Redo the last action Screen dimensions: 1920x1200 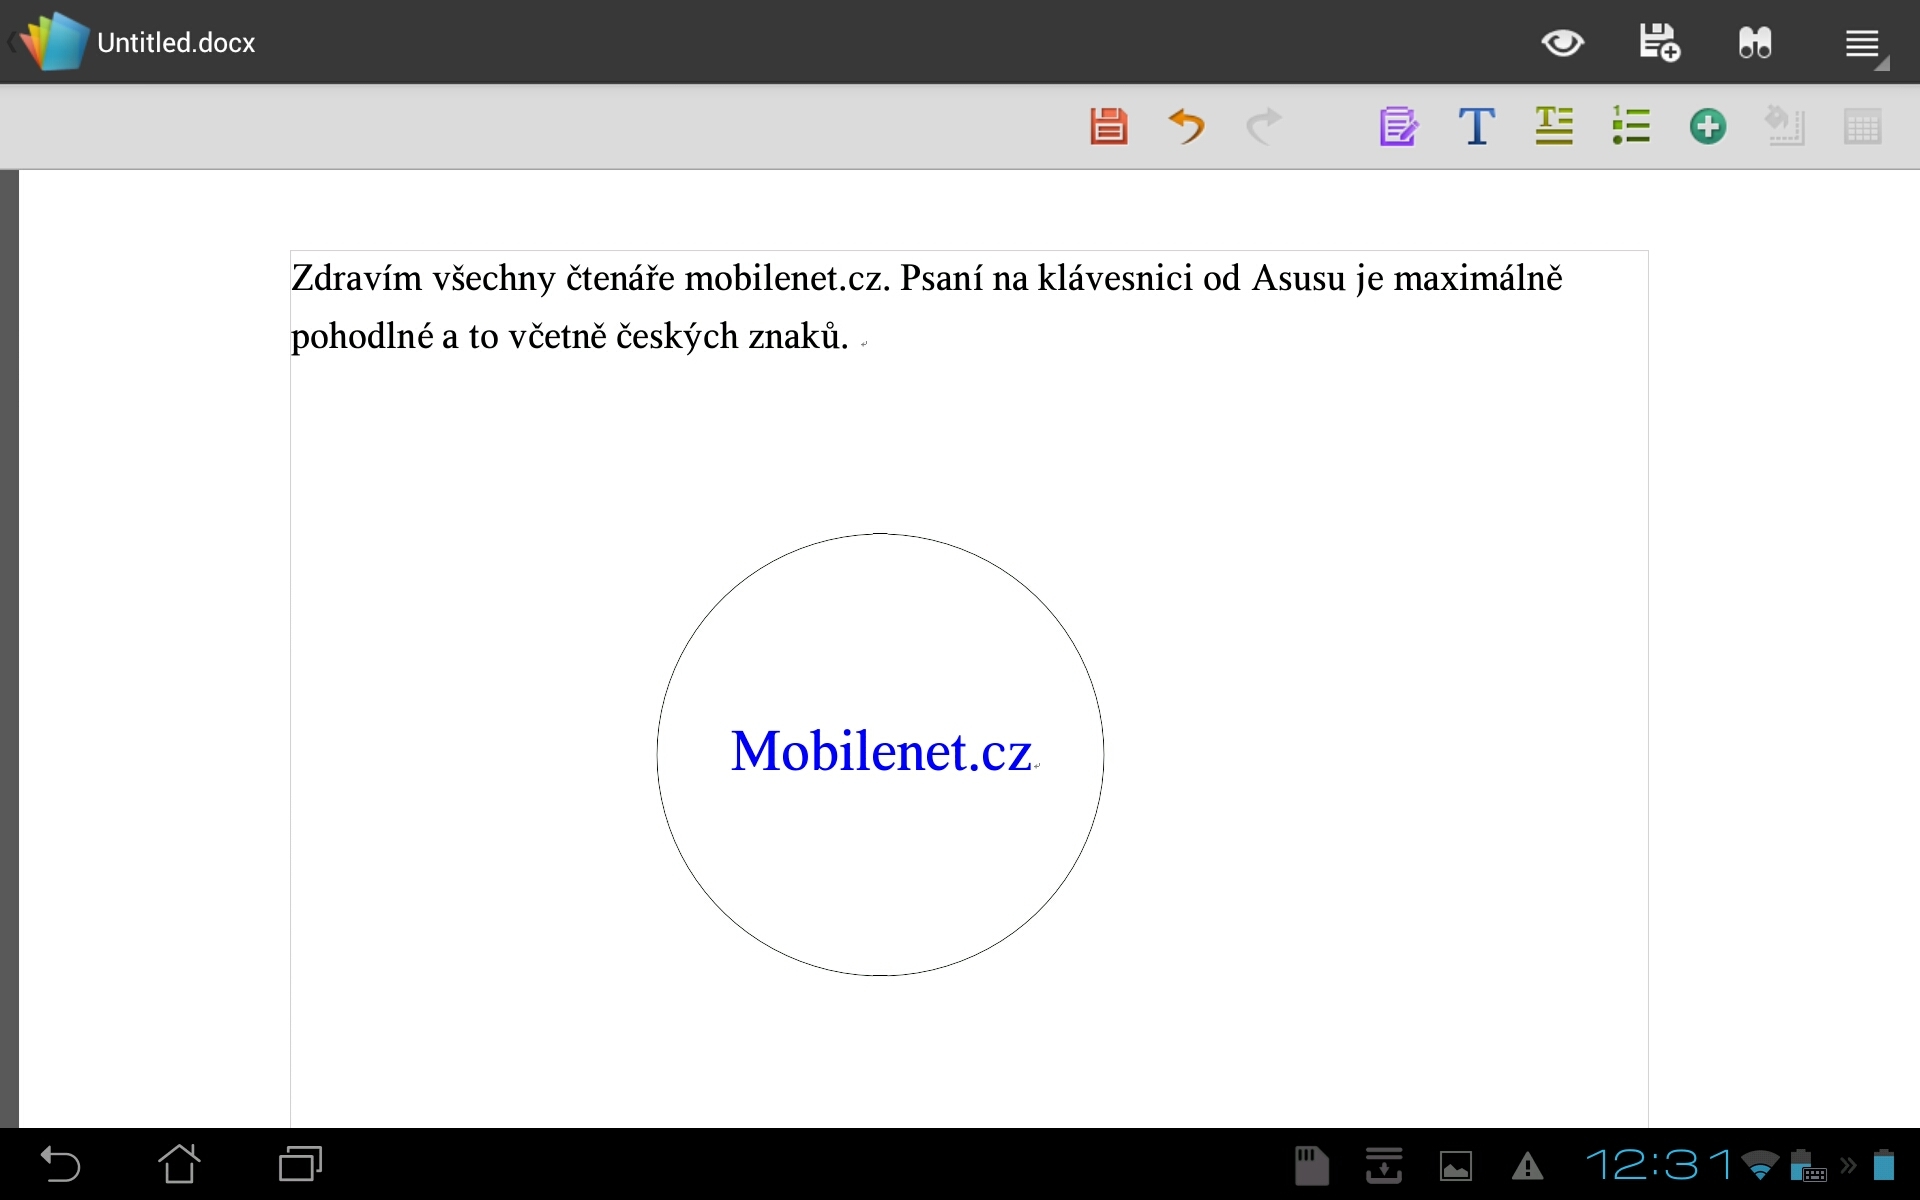pyautogui.click(x=1263, y=126)
